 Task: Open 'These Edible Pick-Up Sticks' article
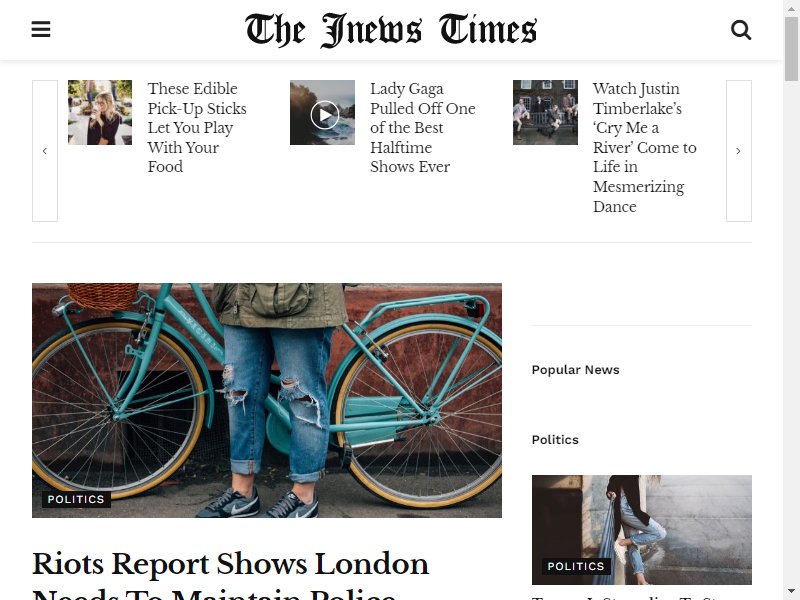pos(197,128)
